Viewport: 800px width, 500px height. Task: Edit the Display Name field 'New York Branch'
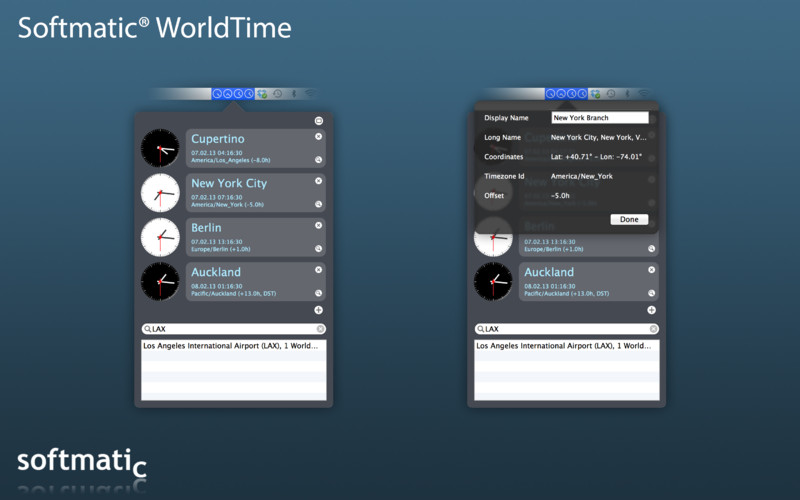pyautogui.click(x=600, y=118)
